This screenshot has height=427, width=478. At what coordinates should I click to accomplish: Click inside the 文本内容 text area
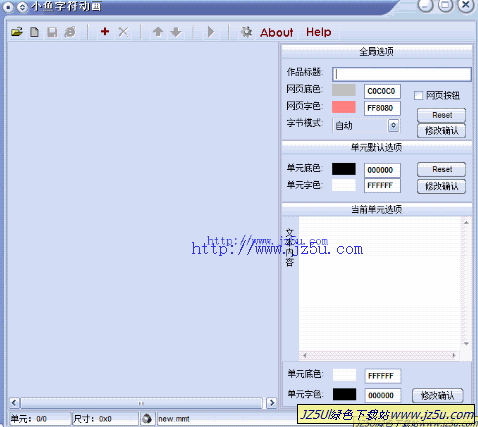coord(379,283)
